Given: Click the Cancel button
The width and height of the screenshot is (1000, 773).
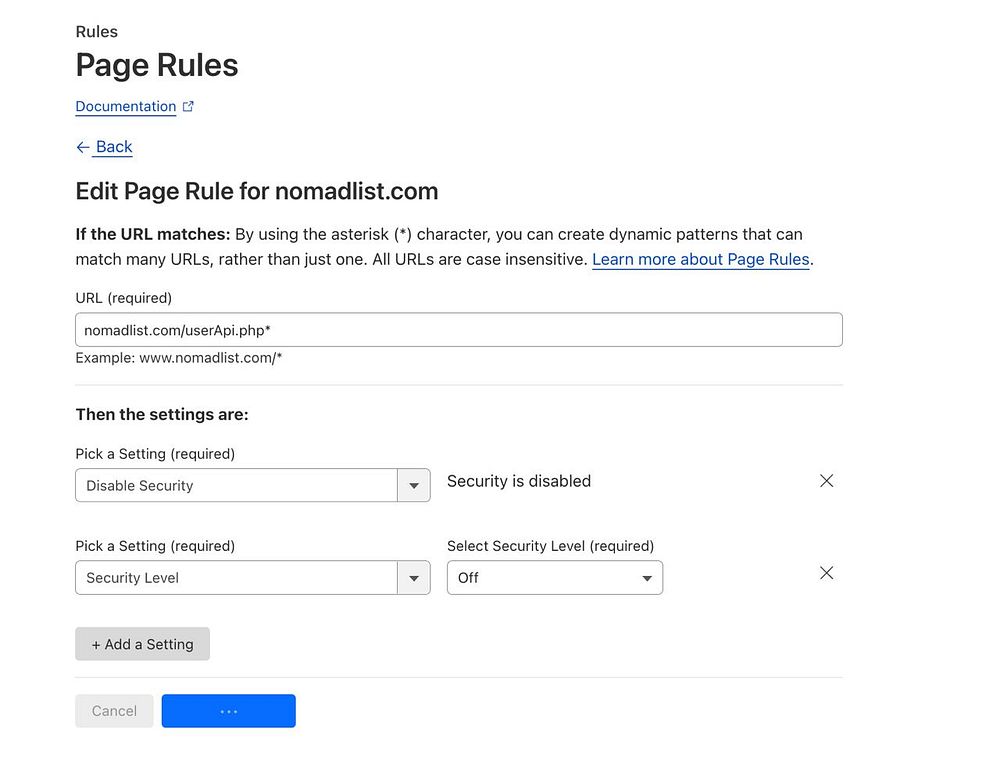Looking at the screenshot, I should point(114,711).
